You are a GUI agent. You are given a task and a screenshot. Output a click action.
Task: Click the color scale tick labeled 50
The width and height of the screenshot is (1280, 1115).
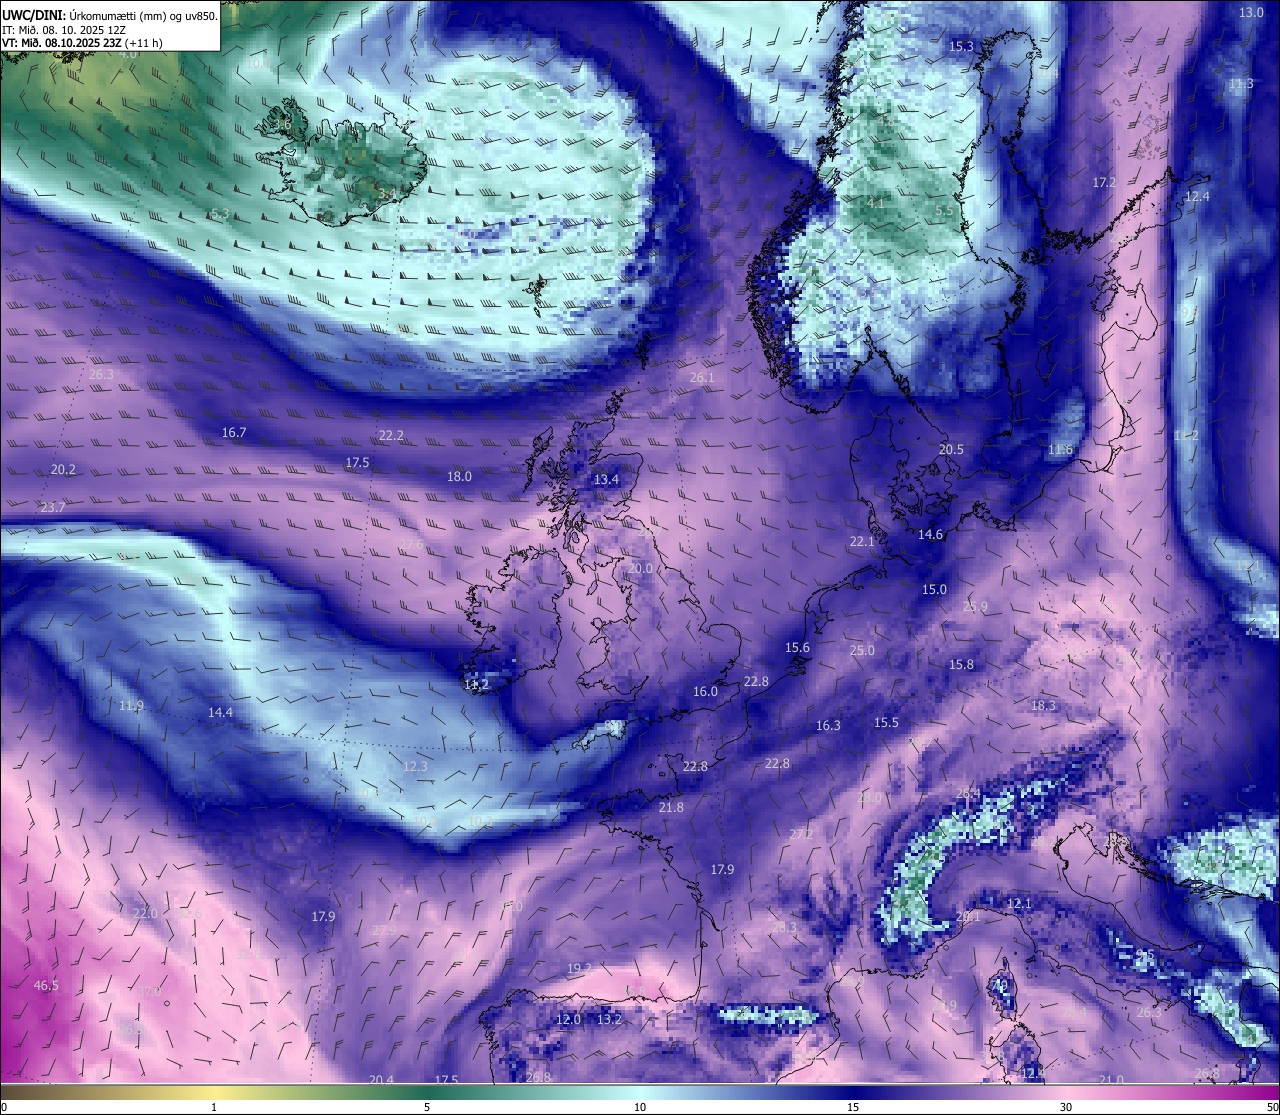pyautogui.click(x=1271, y=1107)
